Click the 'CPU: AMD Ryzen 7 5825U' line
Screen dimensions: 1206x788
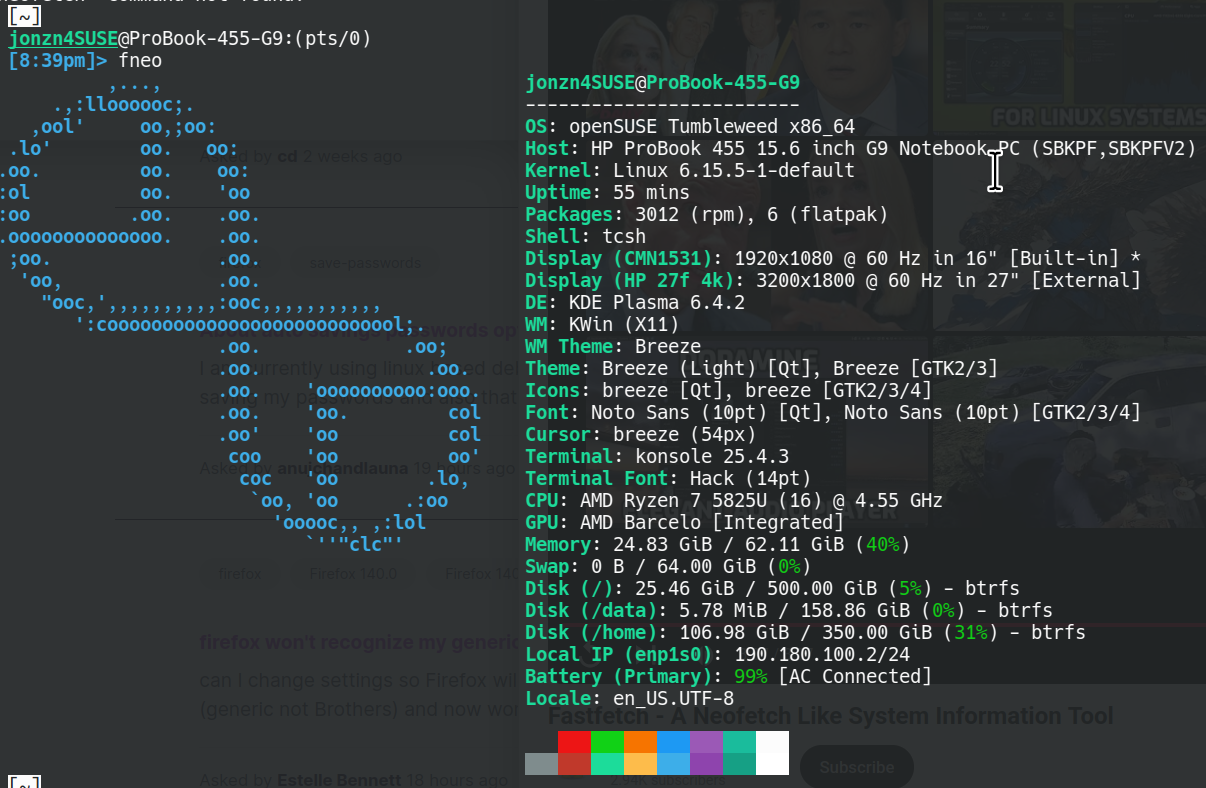[734, 501]
